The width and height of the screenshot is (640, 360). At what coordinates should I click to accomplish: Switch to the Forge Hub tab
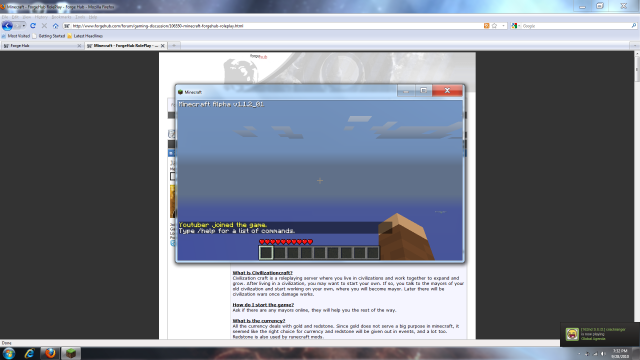[42, 46]
